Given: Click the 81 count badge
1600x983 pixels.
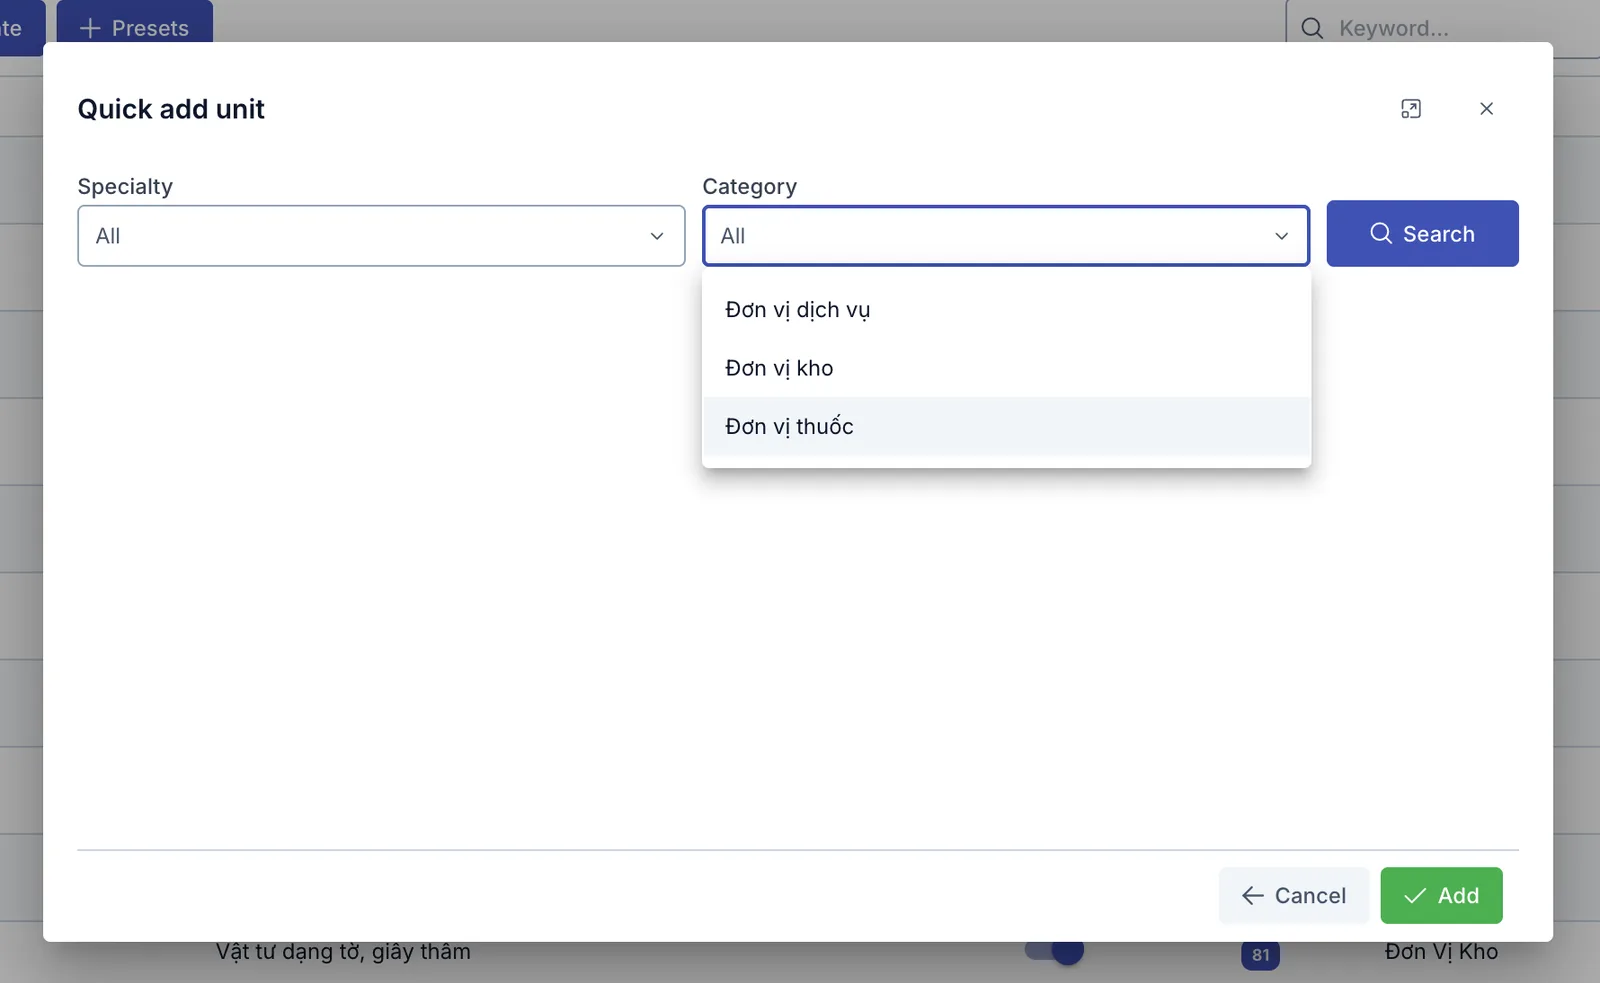Looking at the screenshot, I should point(1260,954).
